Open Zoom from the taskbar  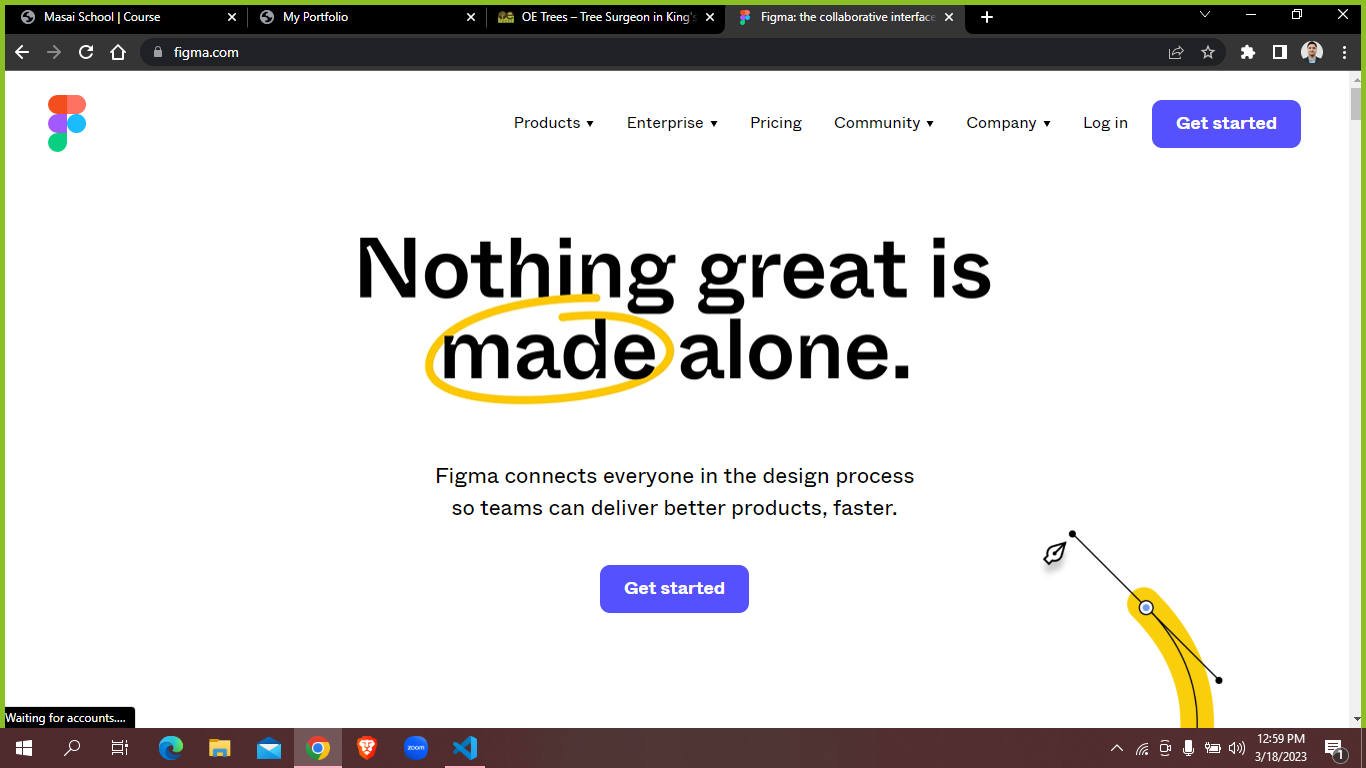416,748
